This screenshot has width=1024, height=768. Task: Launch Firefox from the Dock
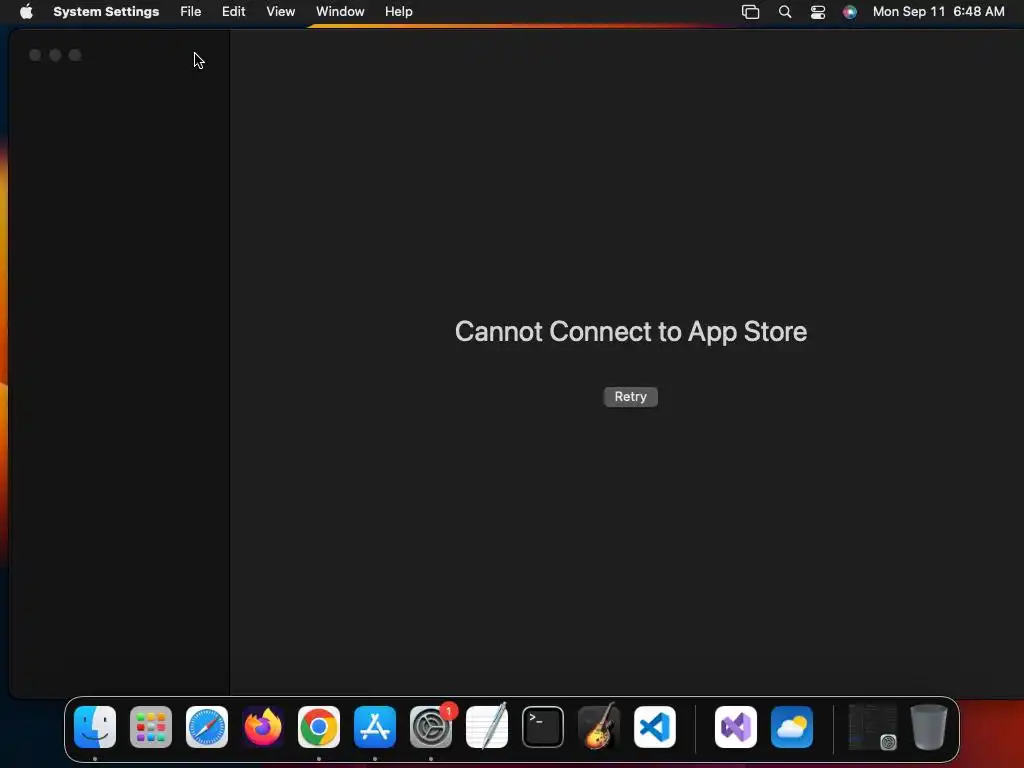[263, 727]
